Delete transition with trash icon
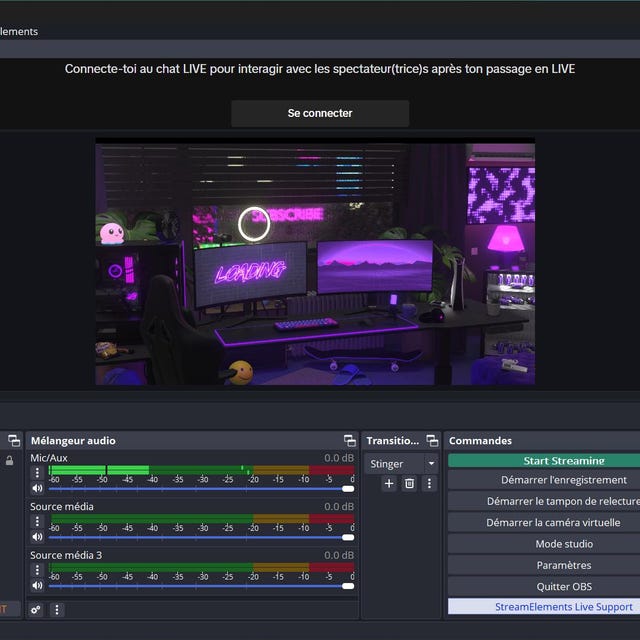The width and height of the screenshot is (640, 640). coord(409,484)
